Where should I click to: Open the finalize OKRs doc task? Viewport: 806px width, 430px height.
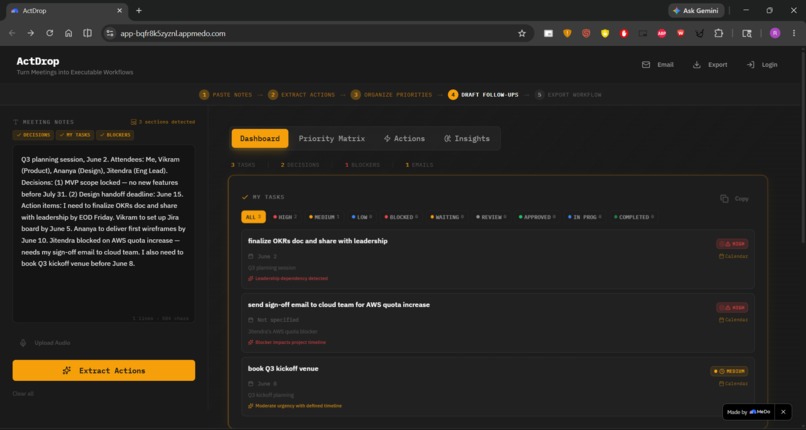498,259
